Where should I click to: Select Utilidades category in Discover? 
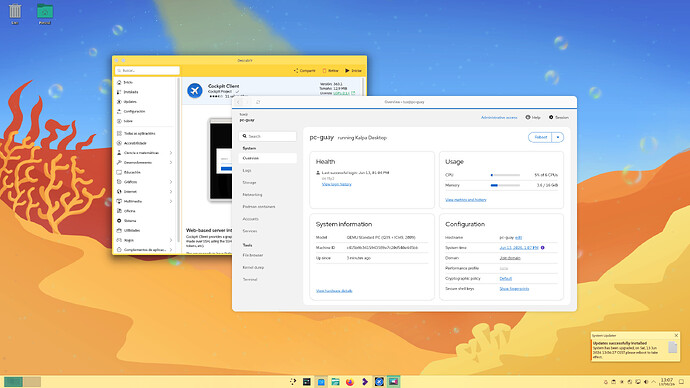pos(132,230)
